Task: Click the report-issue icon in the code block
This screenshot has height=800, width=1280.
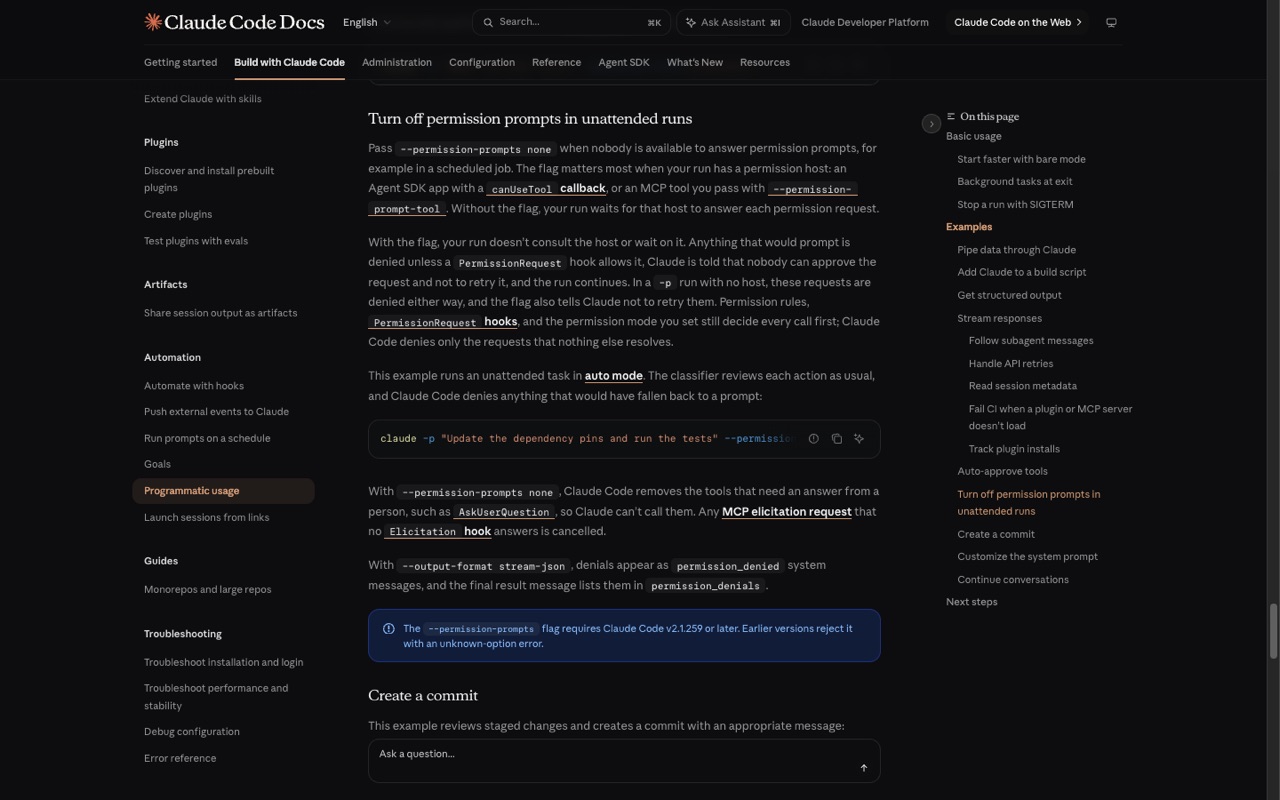Action: point(813,439)
